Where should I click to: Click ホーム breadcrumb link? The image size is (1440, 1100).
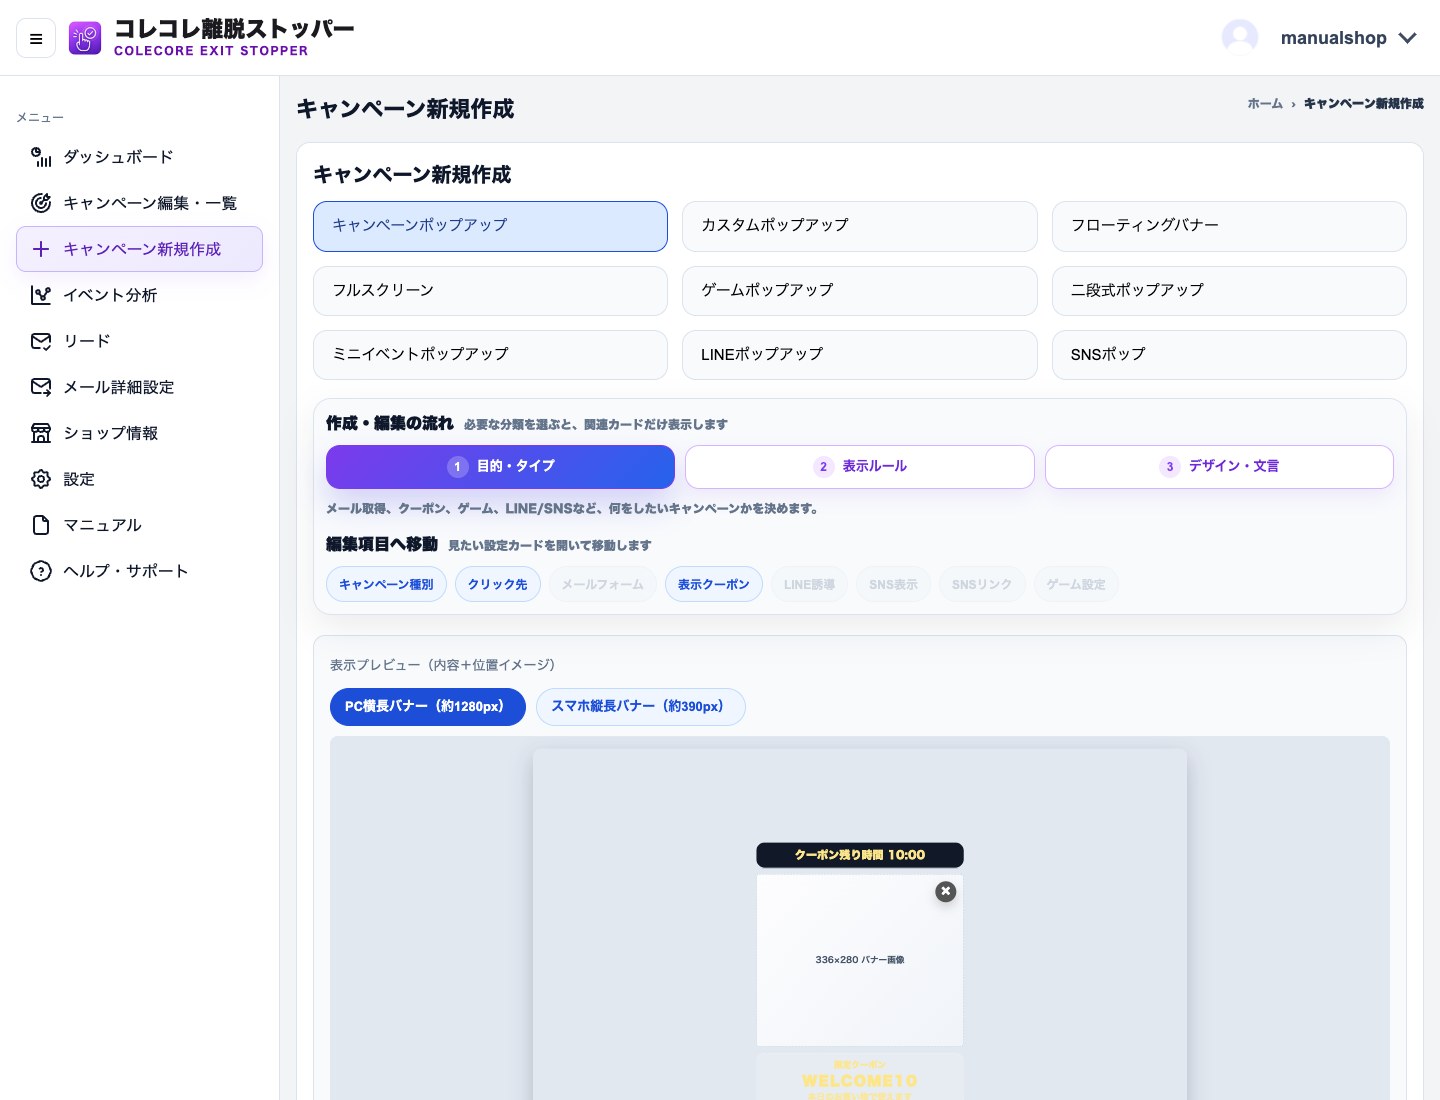tap(1265, 104)
